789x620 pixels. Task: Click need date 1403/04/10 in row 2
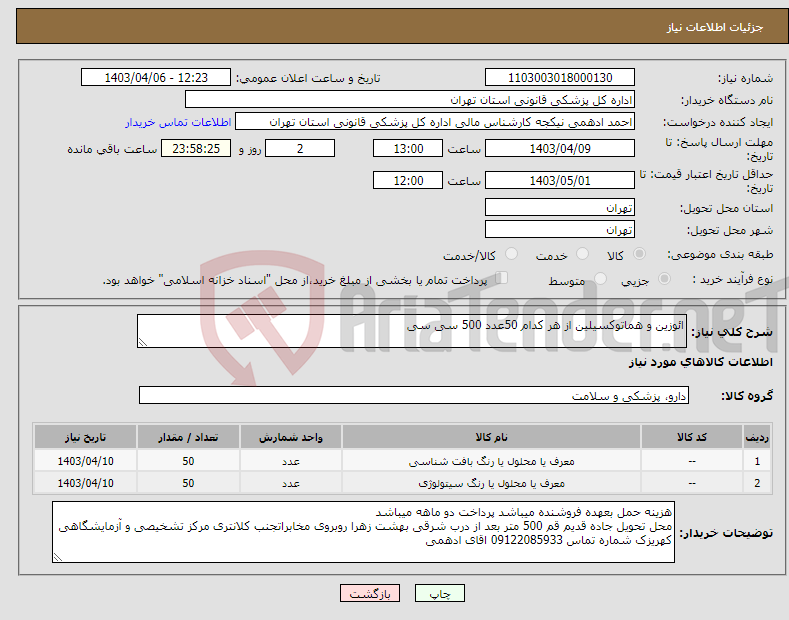(86, 484)
